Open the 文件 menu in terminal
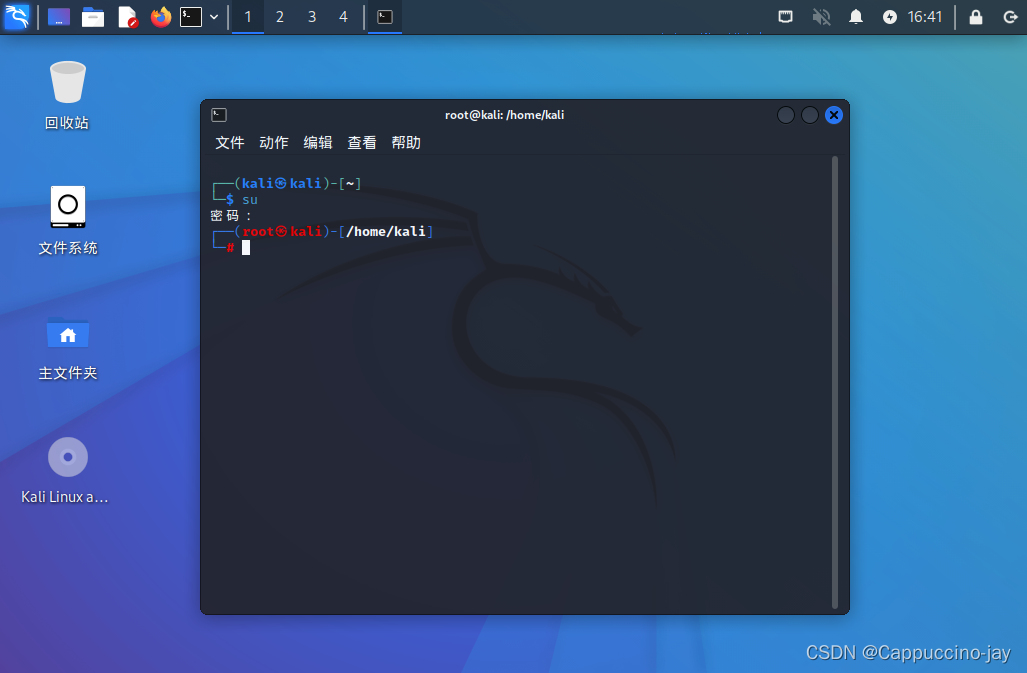The width and height of the screenshot is (1027, 673). click(x=229, y=143)
